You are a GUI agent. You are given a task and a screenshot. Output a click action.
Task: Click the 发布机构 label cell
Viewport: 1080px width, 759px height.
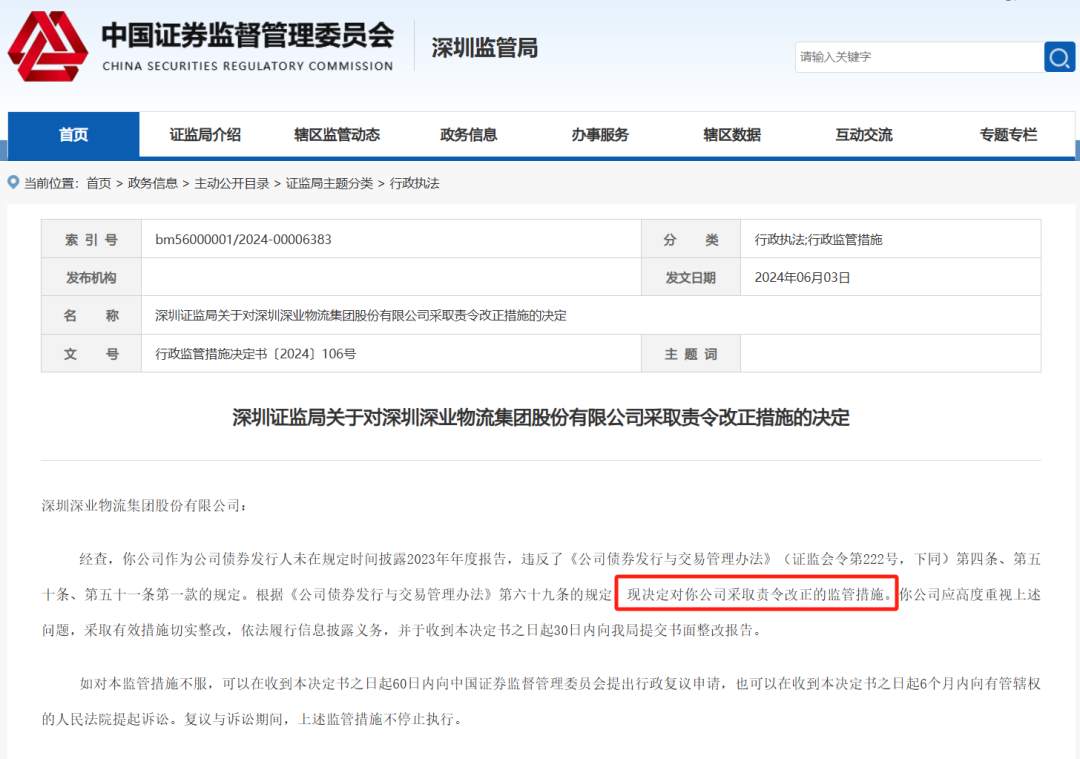(92, 278)
